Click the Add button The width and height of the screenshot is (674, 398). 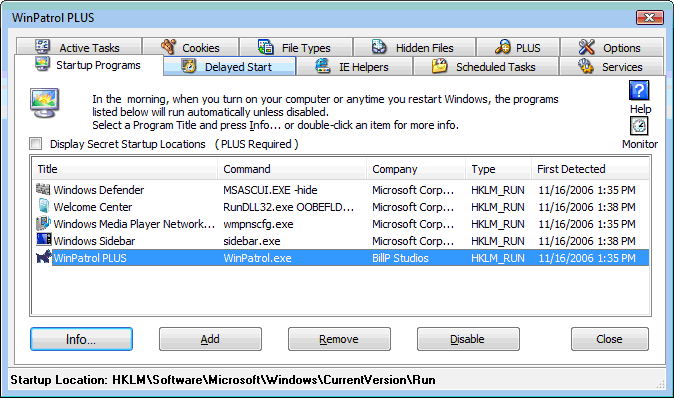[x=210, y=339]
